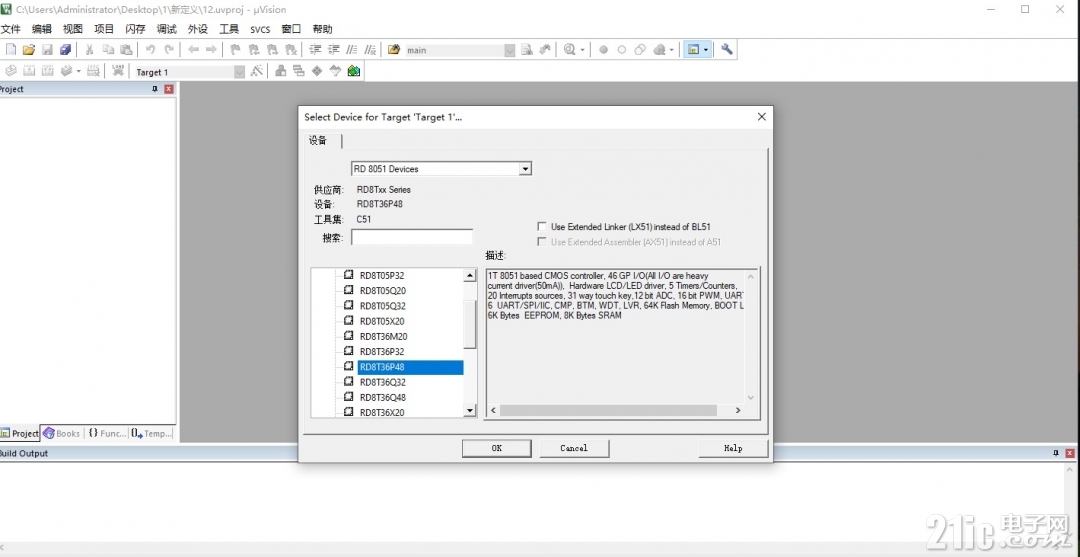The height and width of the screenshot is (557, 1080).
Task: Confirm device selection with OK
Action: (497, 448)
